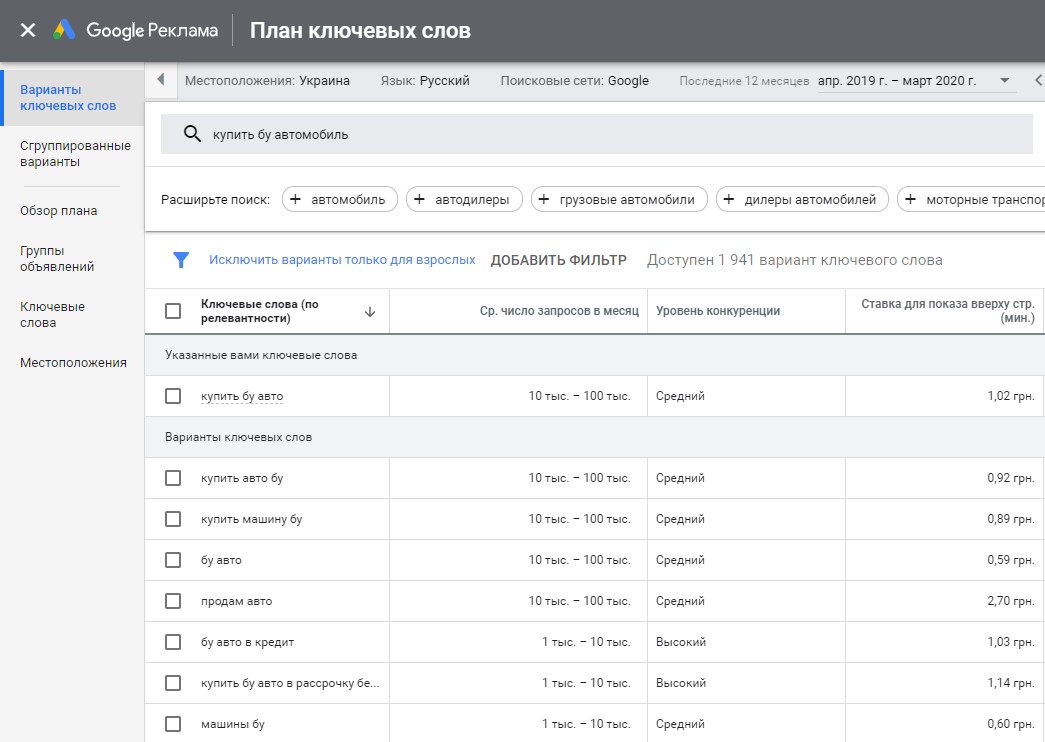Click the blue filter funnel icon
Viewport: 1045px width, 742px height.
click(x=181, y=260)
